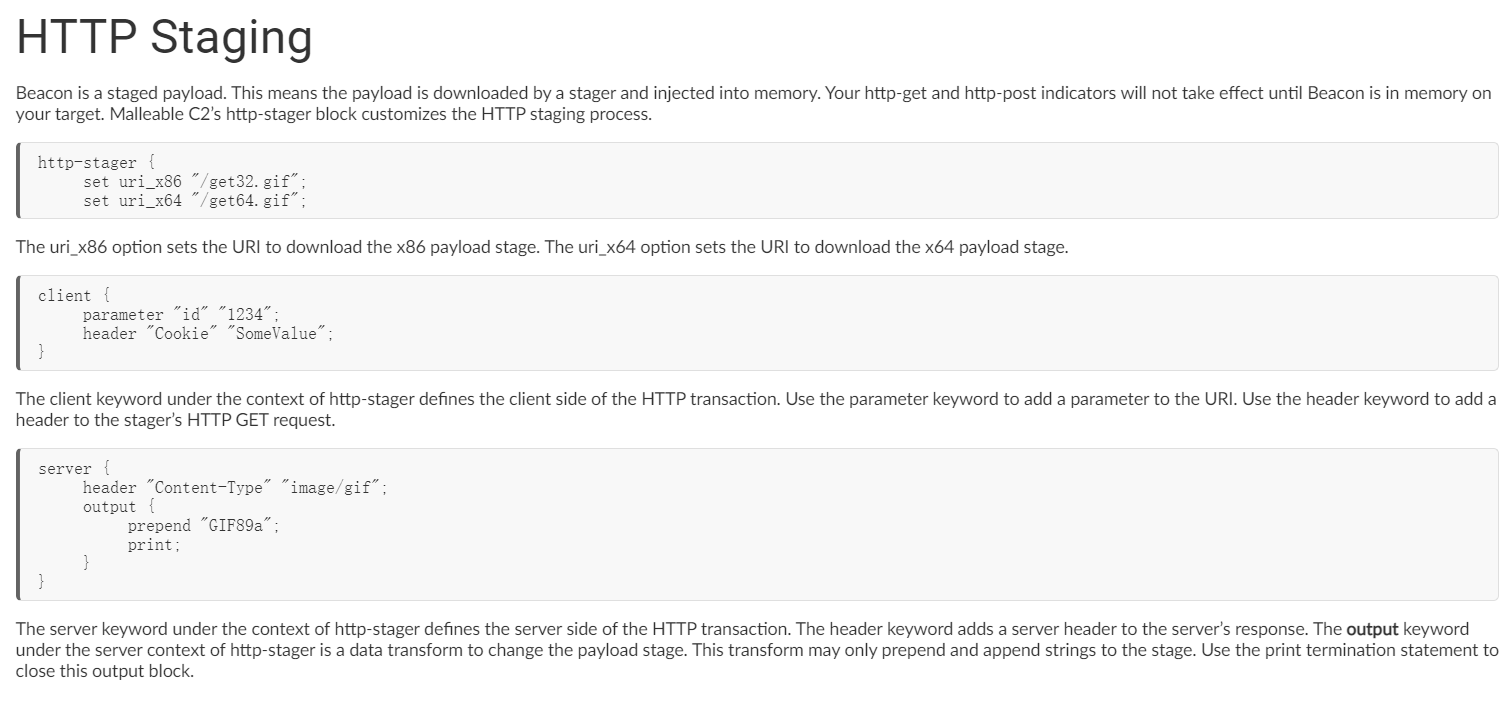The width and height of the screenshot is (1510, 701).
Task: Click the final closing brace of the server block
Action: coord(41,583)
